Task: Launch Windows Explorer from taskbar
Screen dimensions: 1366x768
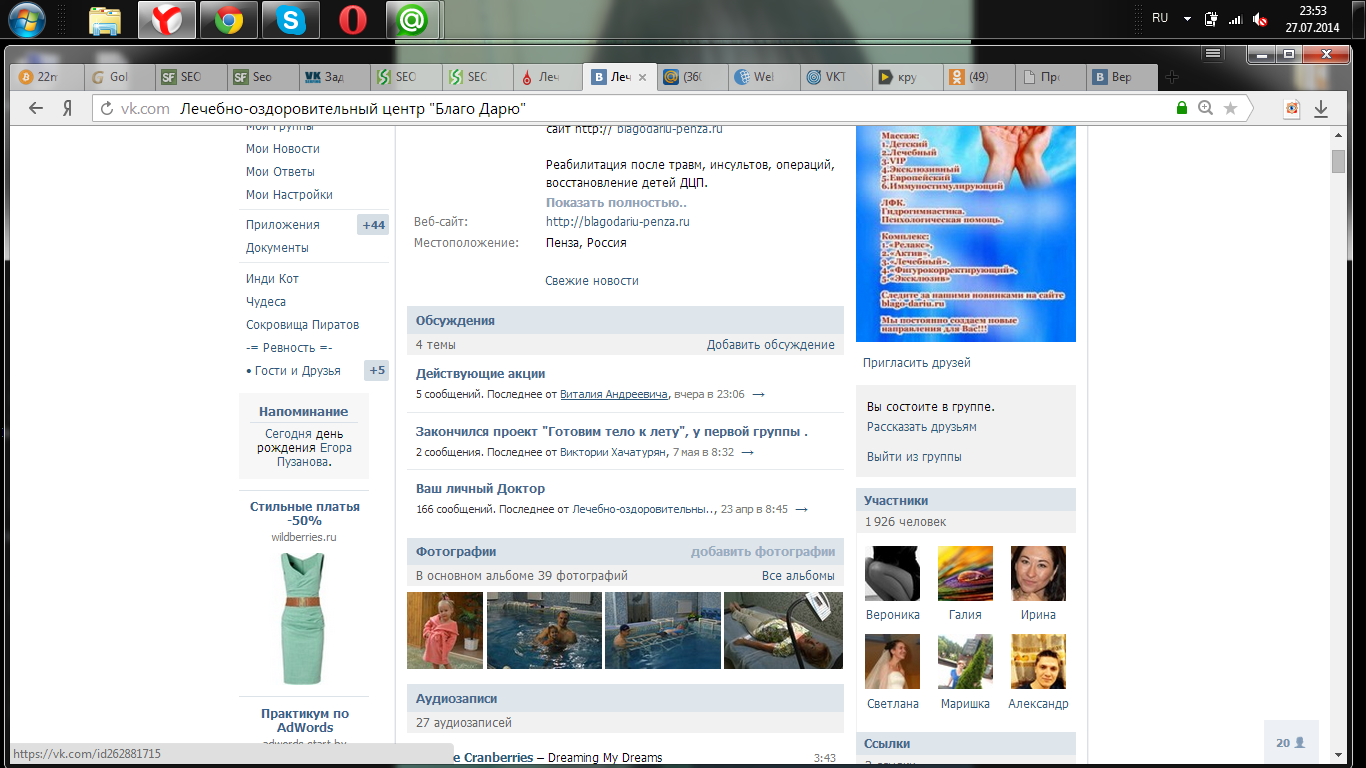Action: point(105,20)
